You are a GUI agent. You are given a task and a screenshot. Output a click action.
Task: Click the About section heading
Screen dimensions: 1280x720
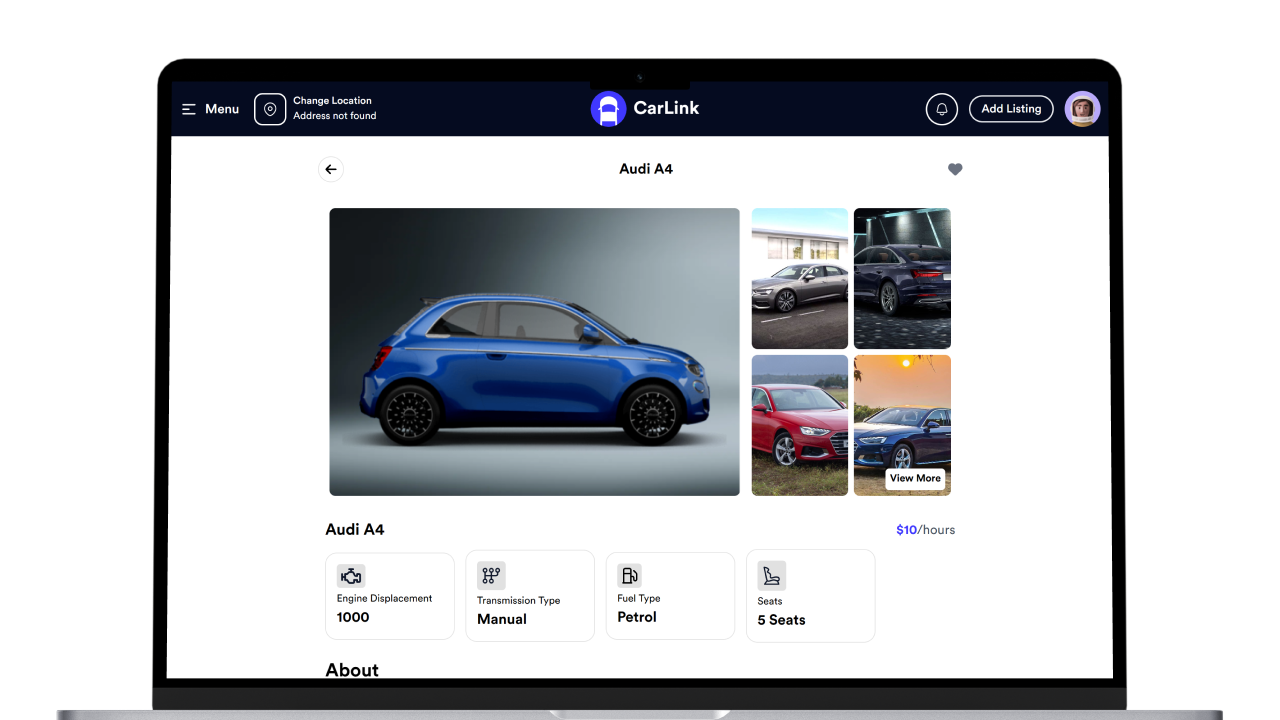[x=352, y=670]
